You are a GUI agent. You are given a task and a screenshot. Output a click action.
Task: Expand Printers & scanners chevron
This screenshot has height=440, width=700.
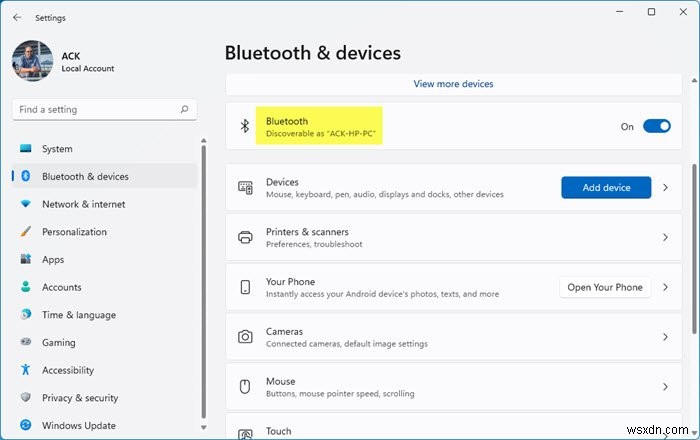tap(665, 237)
